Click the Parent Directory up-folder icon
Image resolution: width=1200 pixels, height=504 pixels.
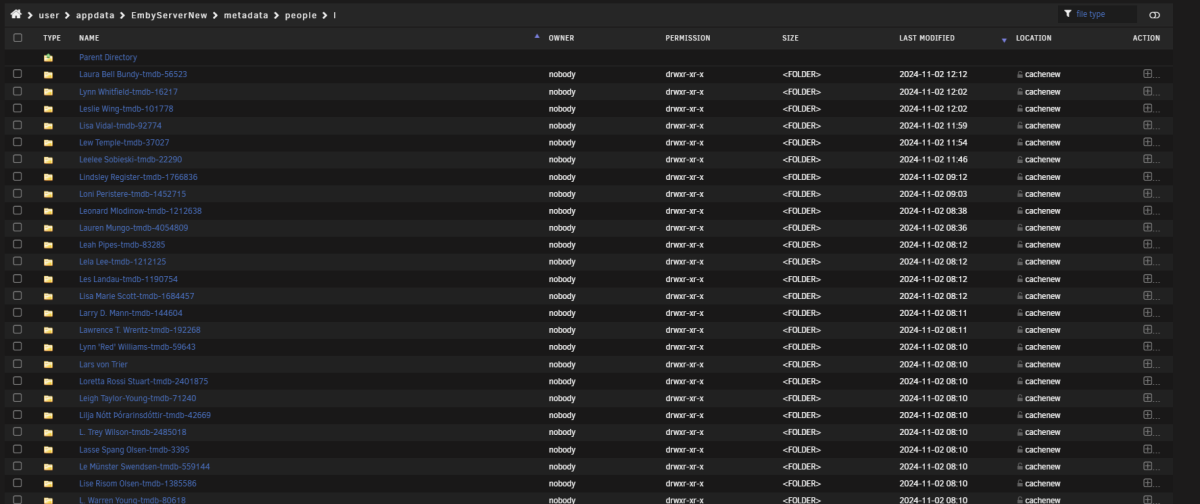(x=48, y=57)
